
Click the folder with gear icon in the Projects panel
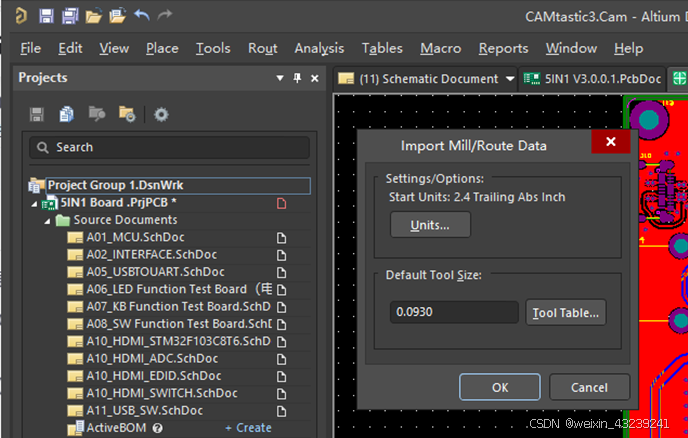coord(127,114)
